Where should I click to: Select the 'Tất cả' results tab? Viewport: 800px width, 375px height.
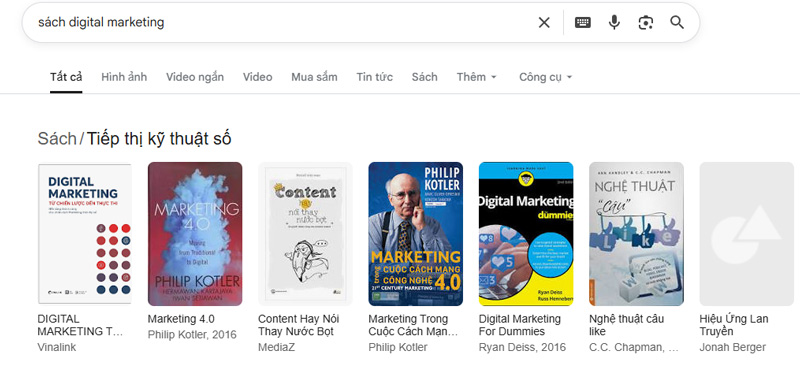66,77
